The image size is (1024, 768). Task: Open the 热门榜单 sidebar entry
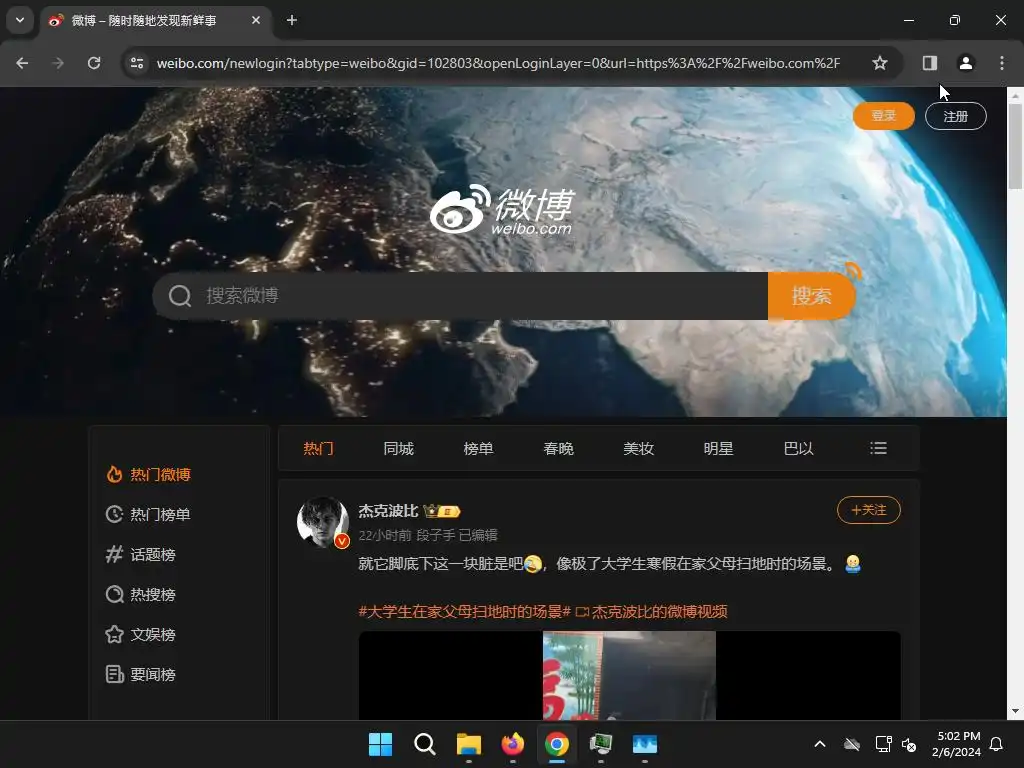tap(148, 515)
